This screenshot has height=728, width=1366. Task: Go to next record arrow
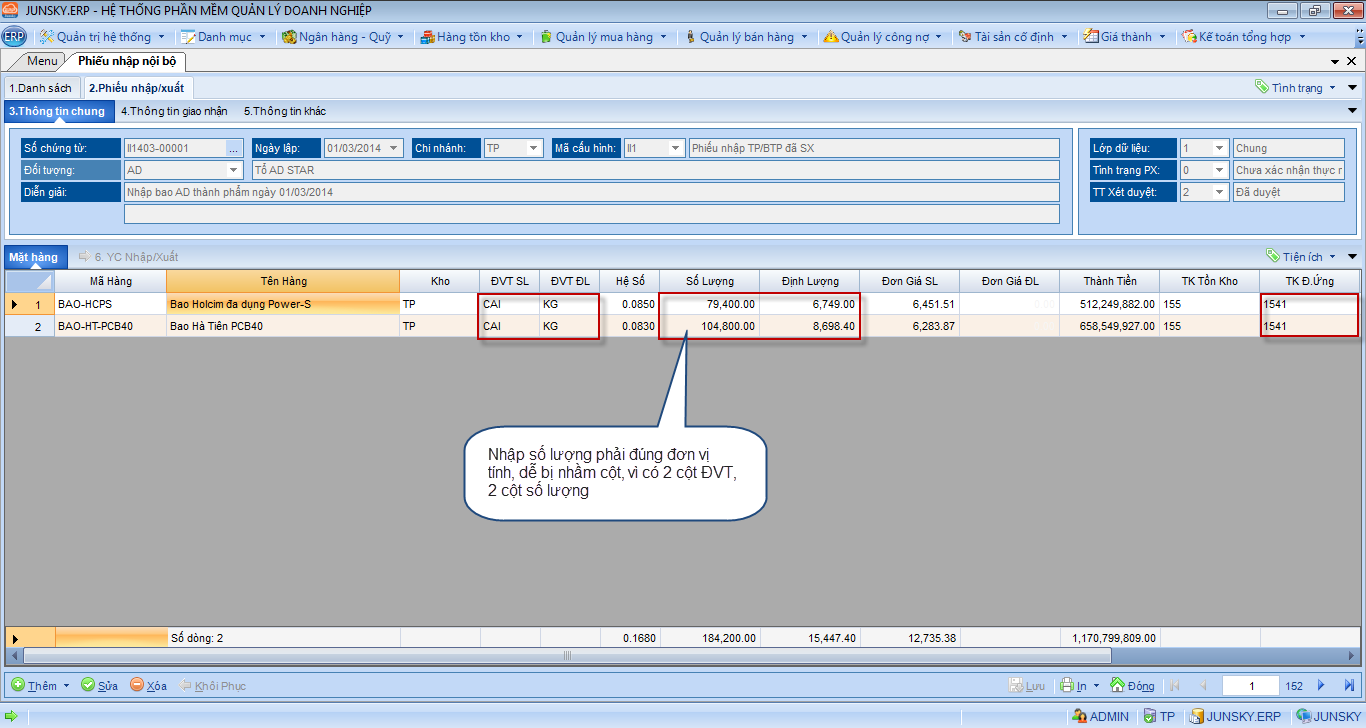click(1321, 685)
